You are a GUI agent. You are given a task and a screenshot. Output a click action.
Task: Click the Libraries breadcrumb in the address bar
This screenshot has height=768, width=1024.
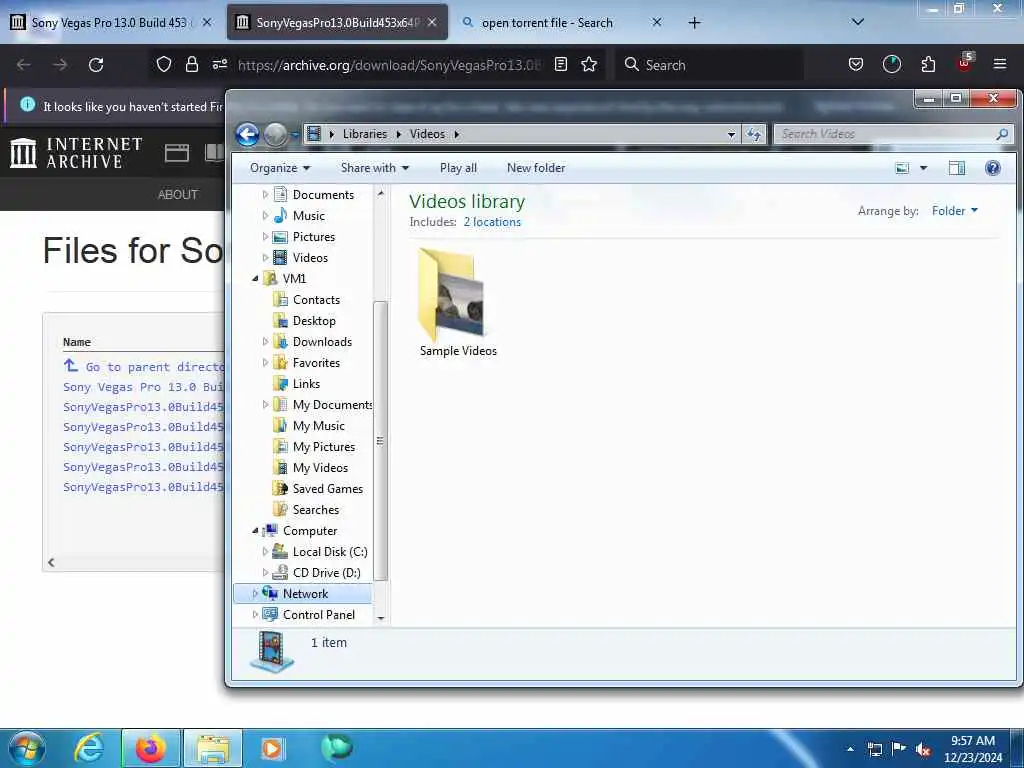coord(364,134)
